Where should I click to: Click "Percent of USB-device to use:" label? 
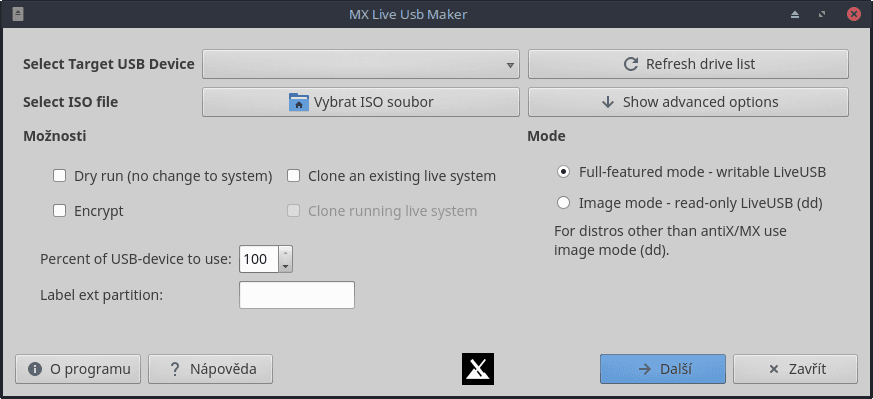click(x=136, y=259)
